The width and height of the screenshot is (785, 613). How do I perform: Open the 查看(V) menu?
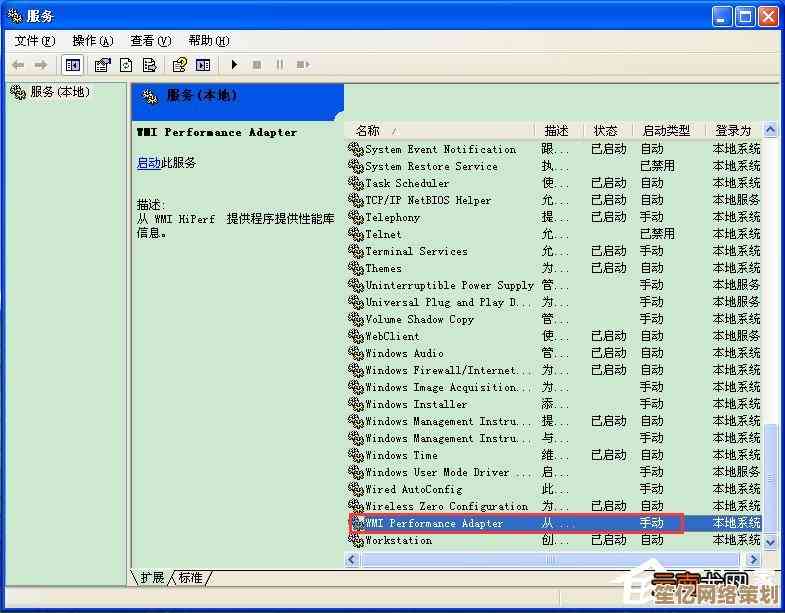coord(150,41)
